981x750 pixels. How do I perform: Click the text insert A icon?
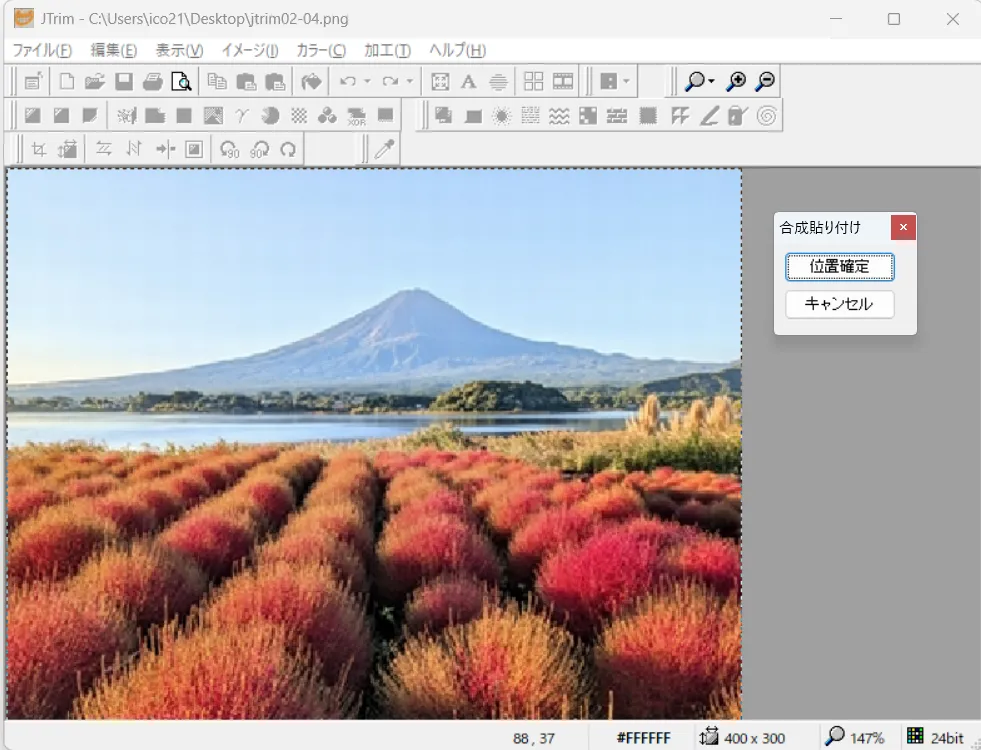coord(468,82)
